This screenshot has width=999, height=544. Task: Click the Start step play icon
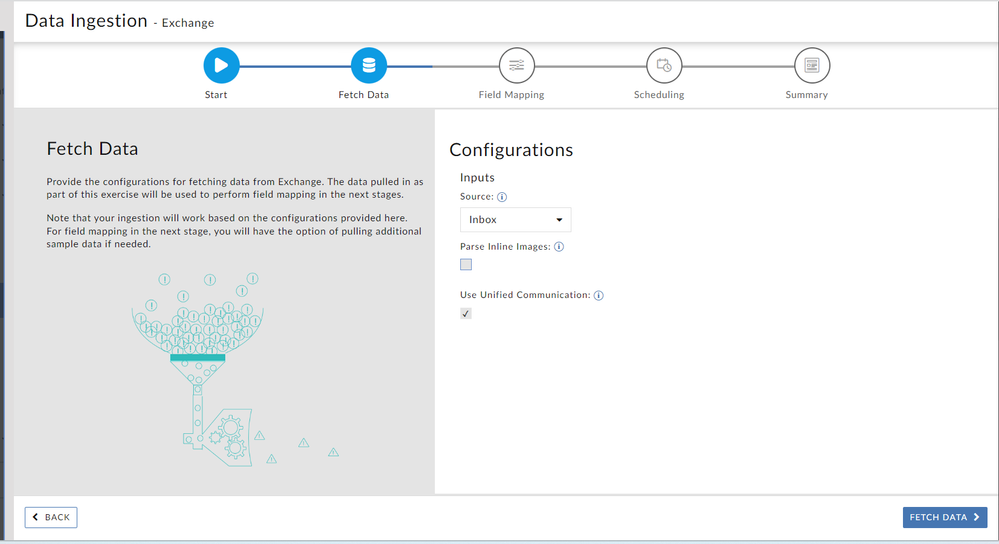click(221, 66)
